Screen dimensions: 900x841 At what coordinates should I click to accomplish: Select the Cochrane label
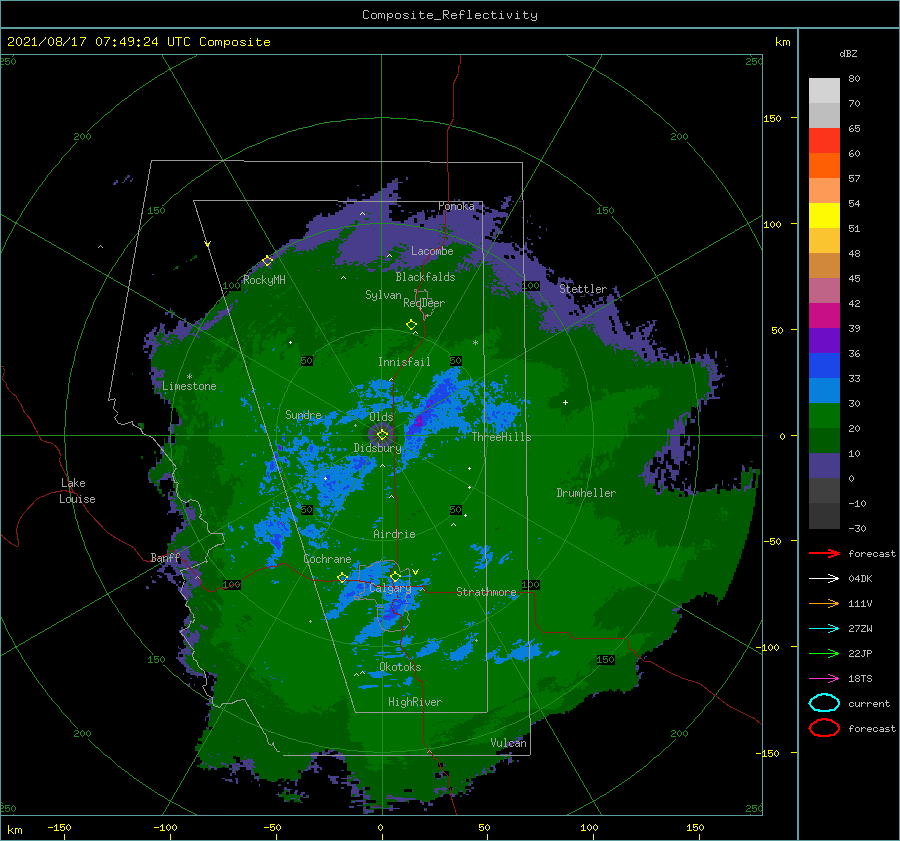point(327,559)
